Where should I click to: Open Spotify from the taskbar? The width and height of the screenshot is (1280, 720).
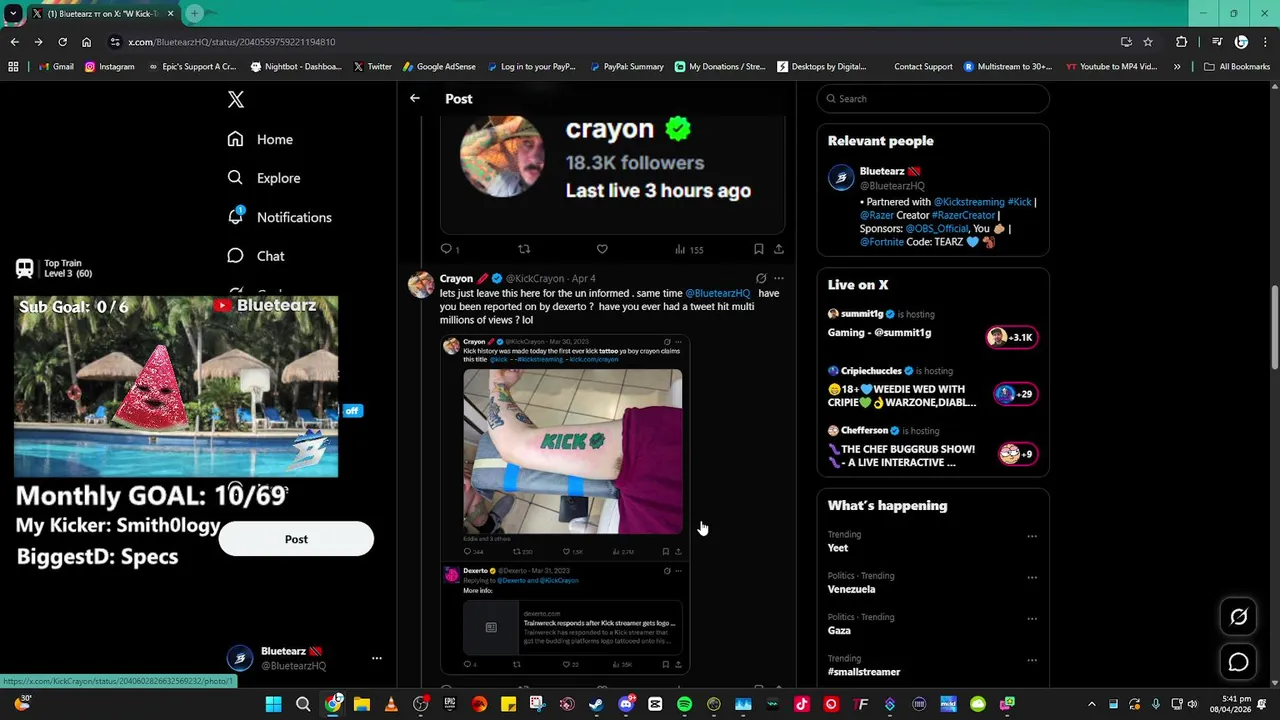coord(684,704)
